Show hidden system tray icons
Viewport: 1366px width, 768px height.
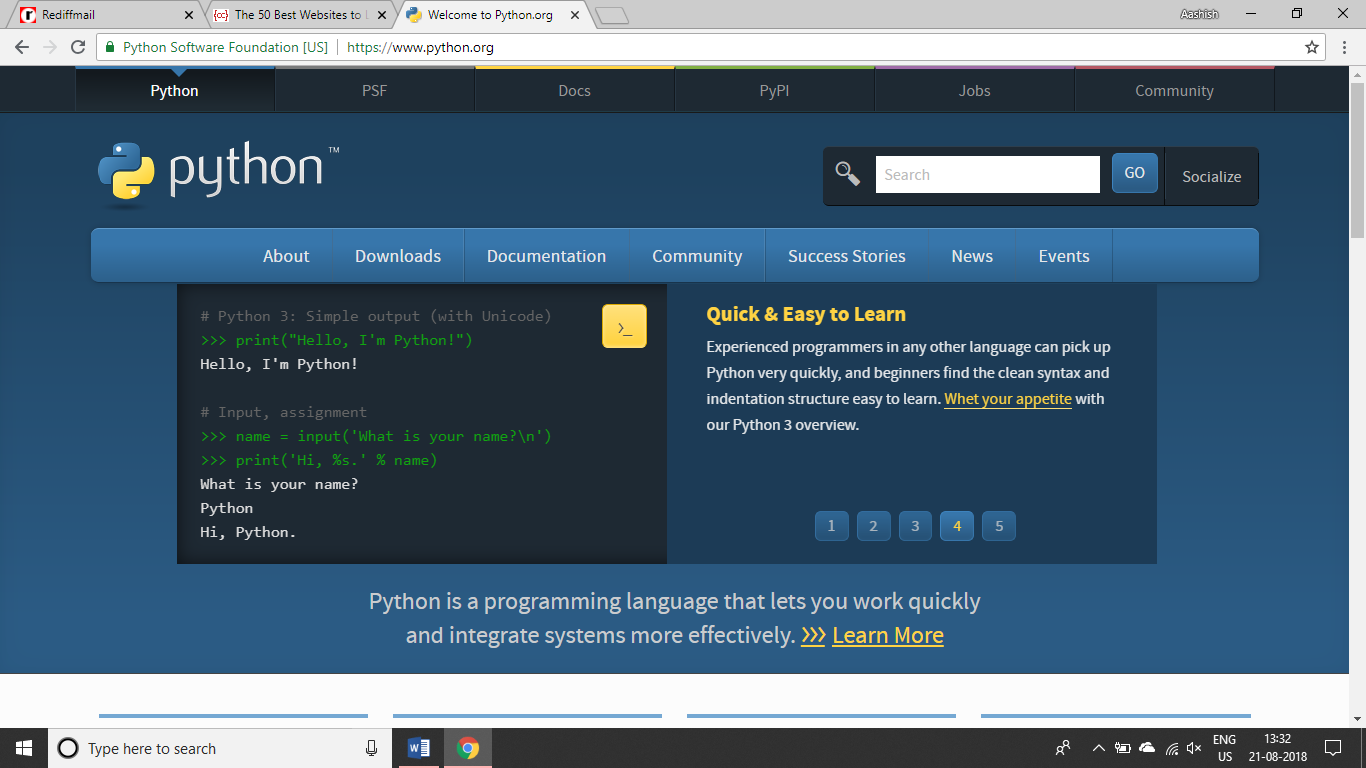click(x=1098, y=748)
